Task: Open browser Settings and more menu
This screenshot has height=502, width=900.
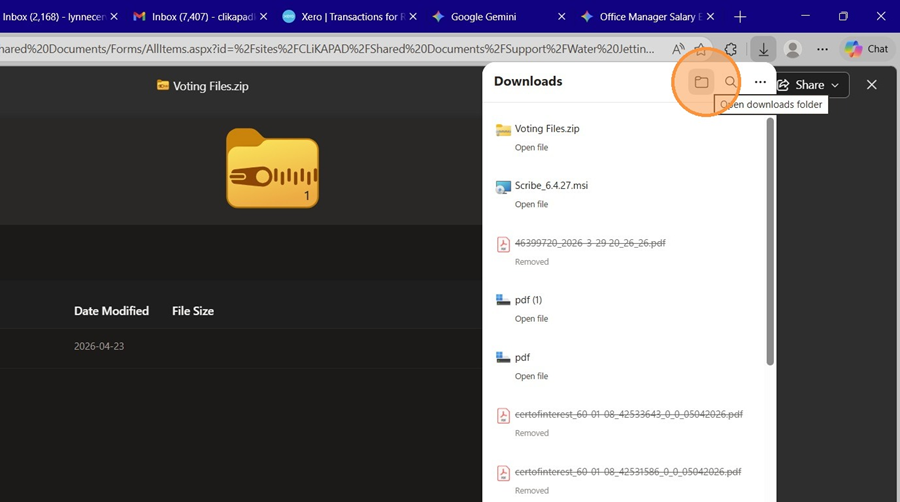Action: [823, 49]
